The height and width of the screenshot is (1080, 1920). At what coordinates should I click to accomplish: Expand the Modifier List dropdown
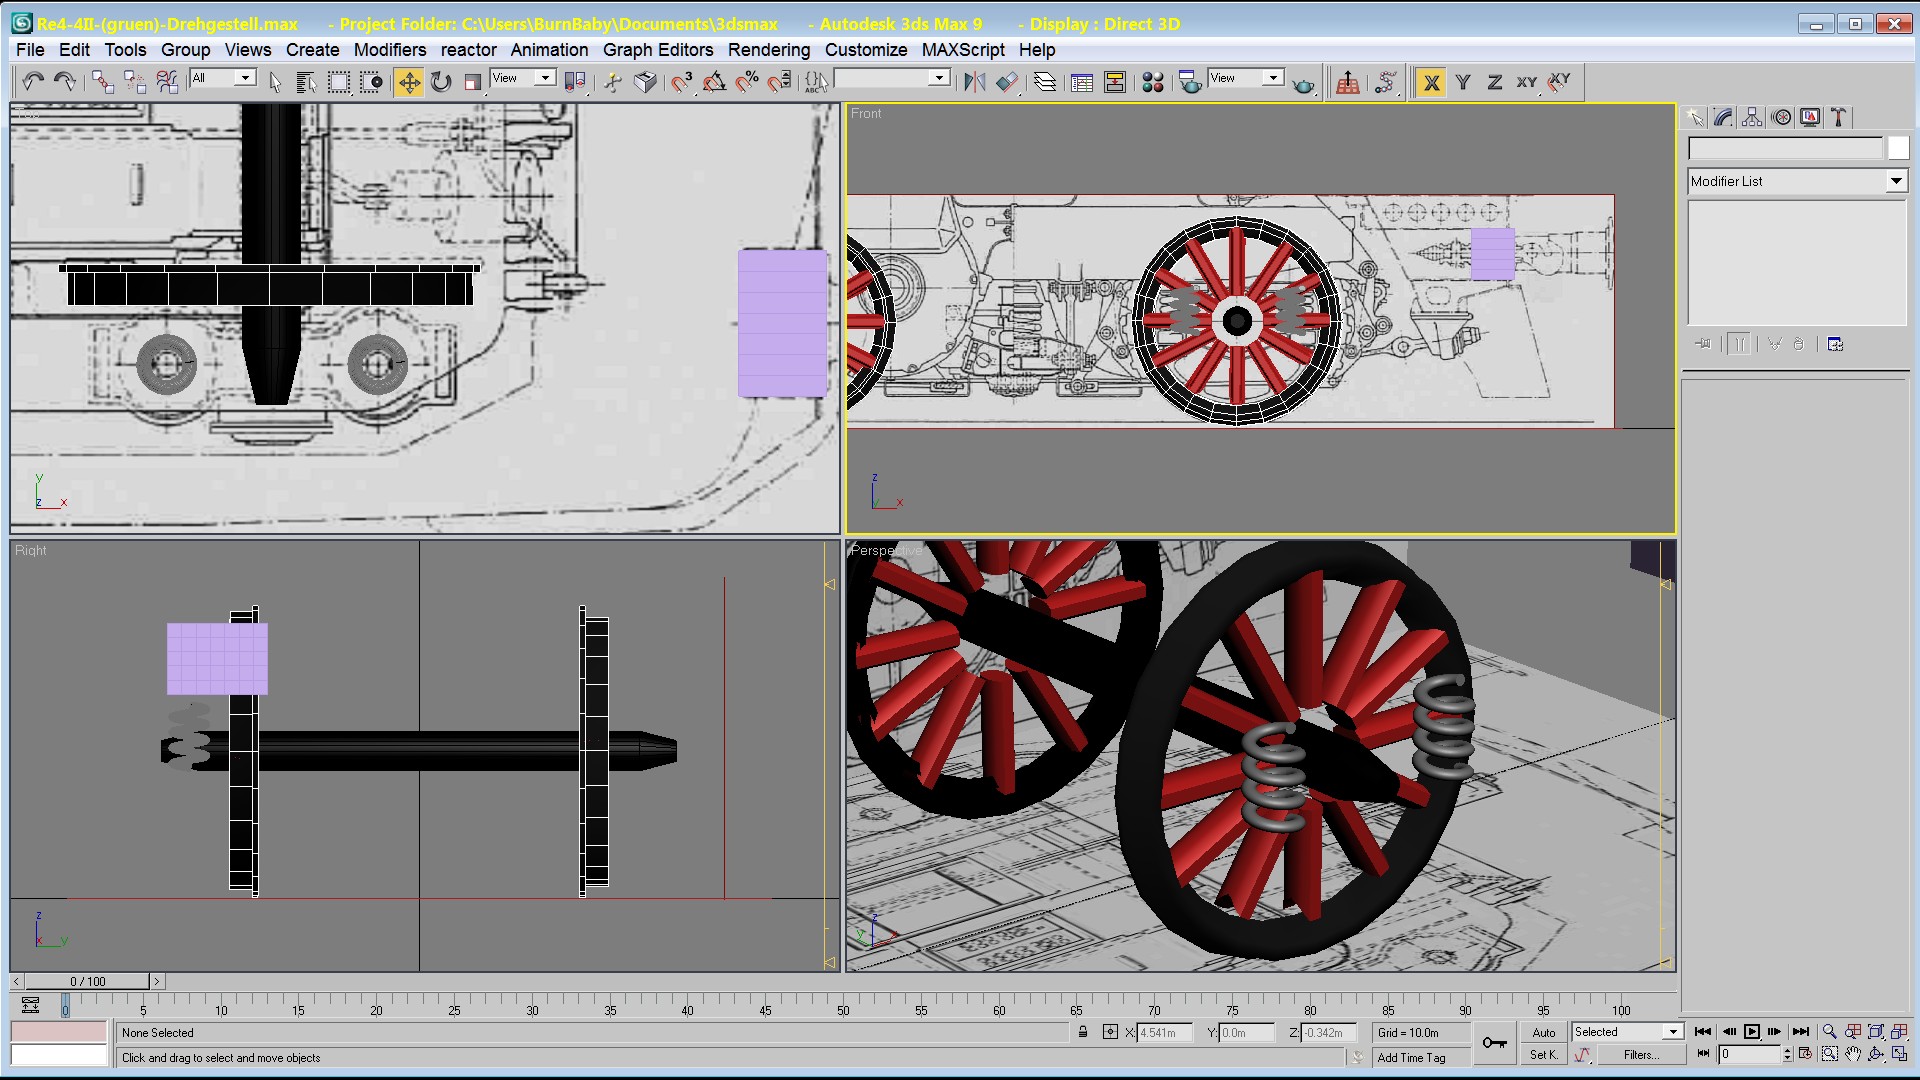coord(1895,181)
